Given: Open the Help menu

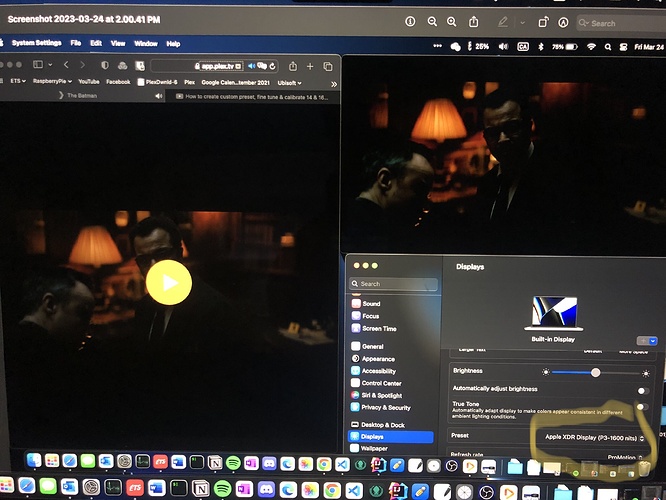Looking at the screenshot, I should 173,44.
